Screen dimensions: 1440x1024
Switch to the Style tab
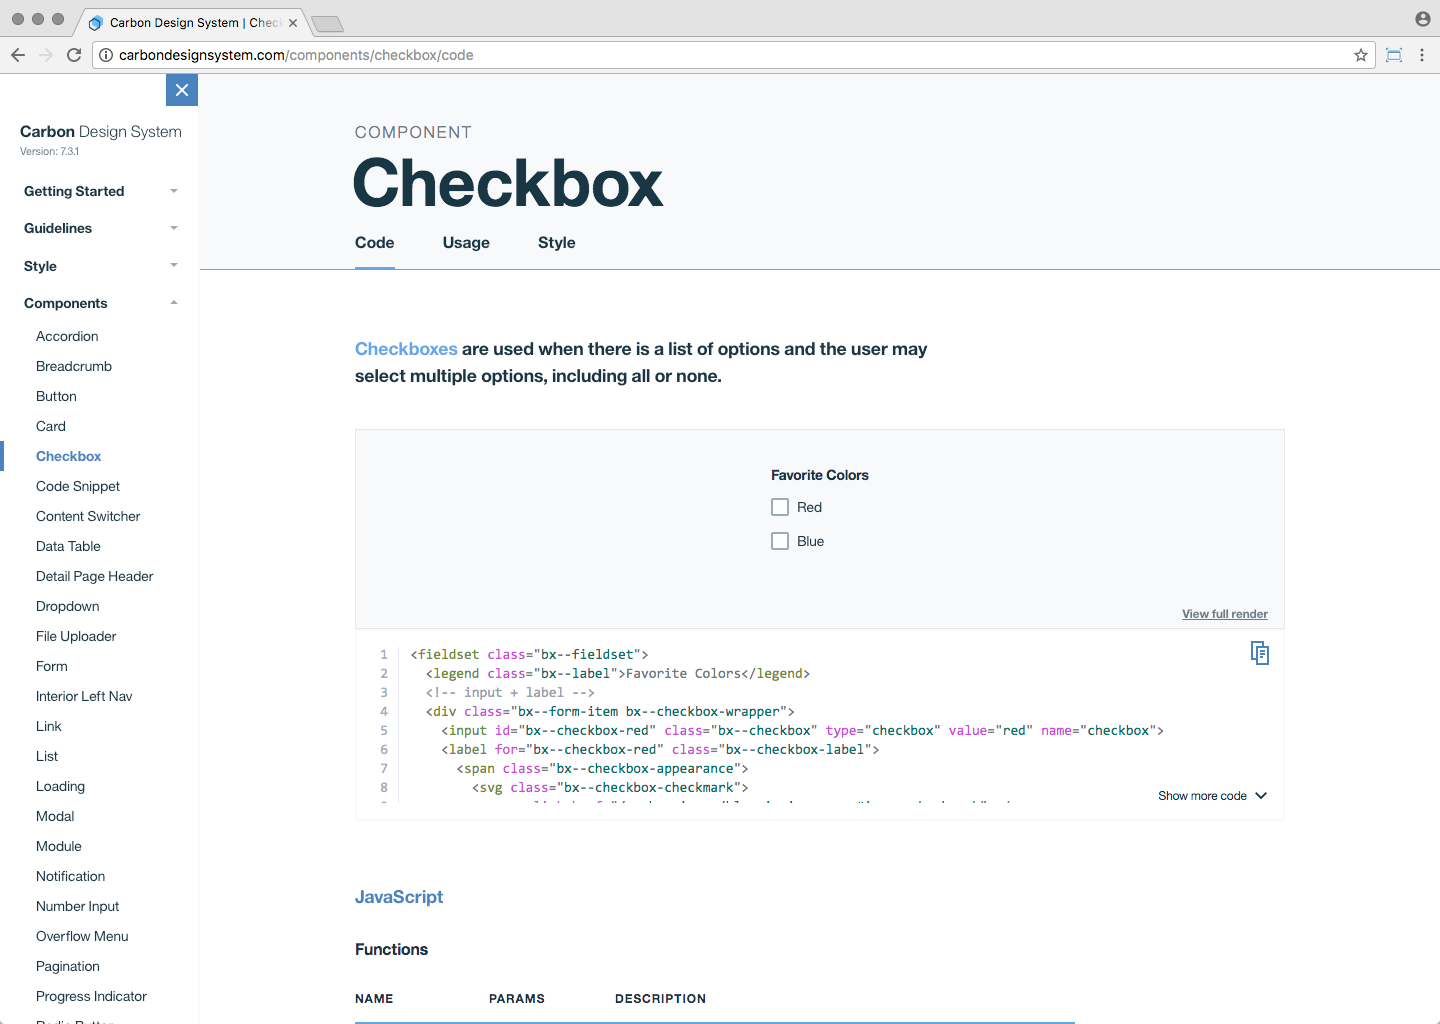pos(556,243)
